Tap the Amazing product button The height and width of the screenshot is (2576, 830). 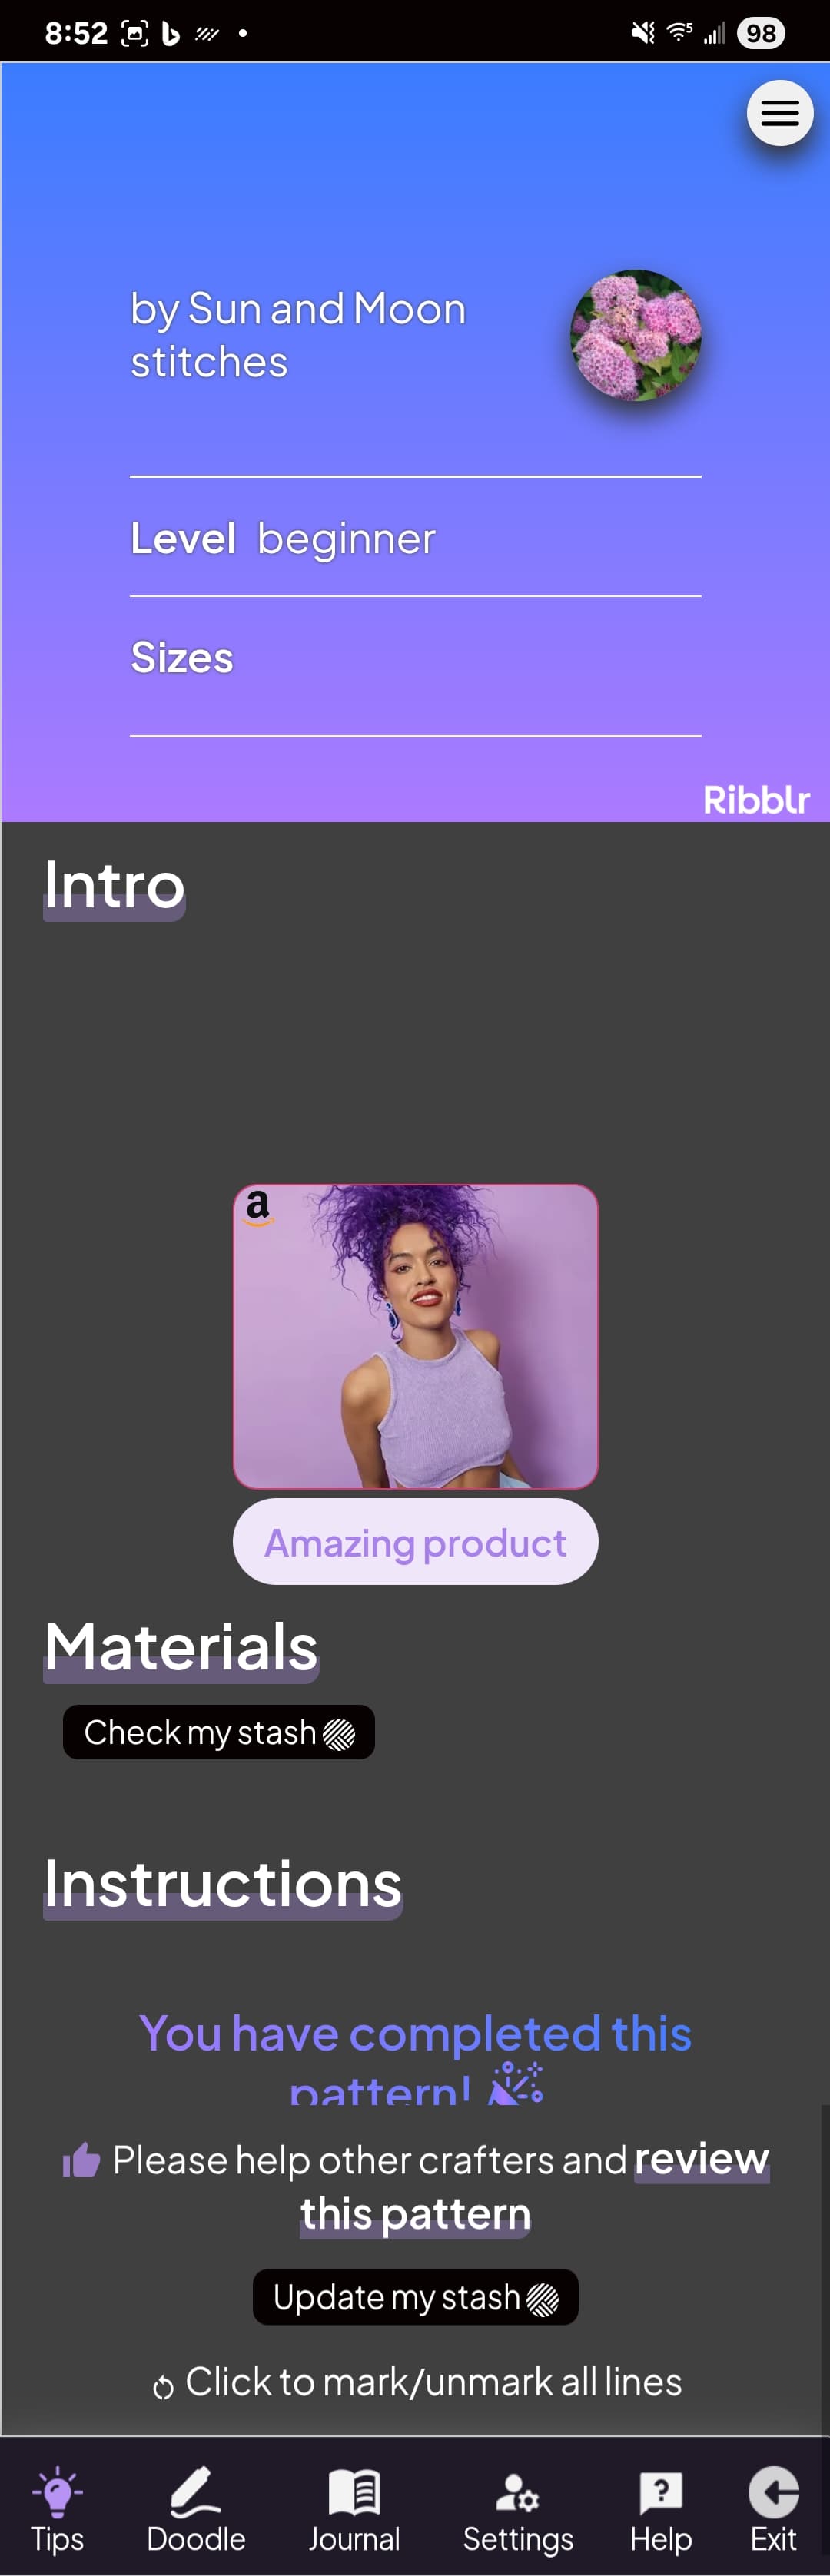click(x=415, y=1542)
